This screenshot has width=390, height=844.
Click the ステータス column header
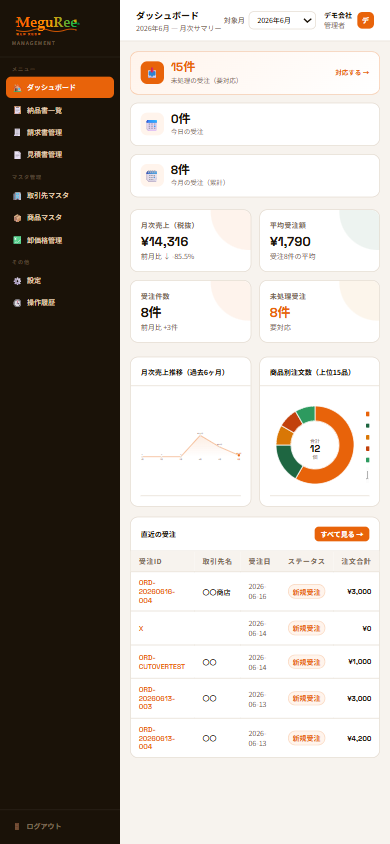click(306, 561)
